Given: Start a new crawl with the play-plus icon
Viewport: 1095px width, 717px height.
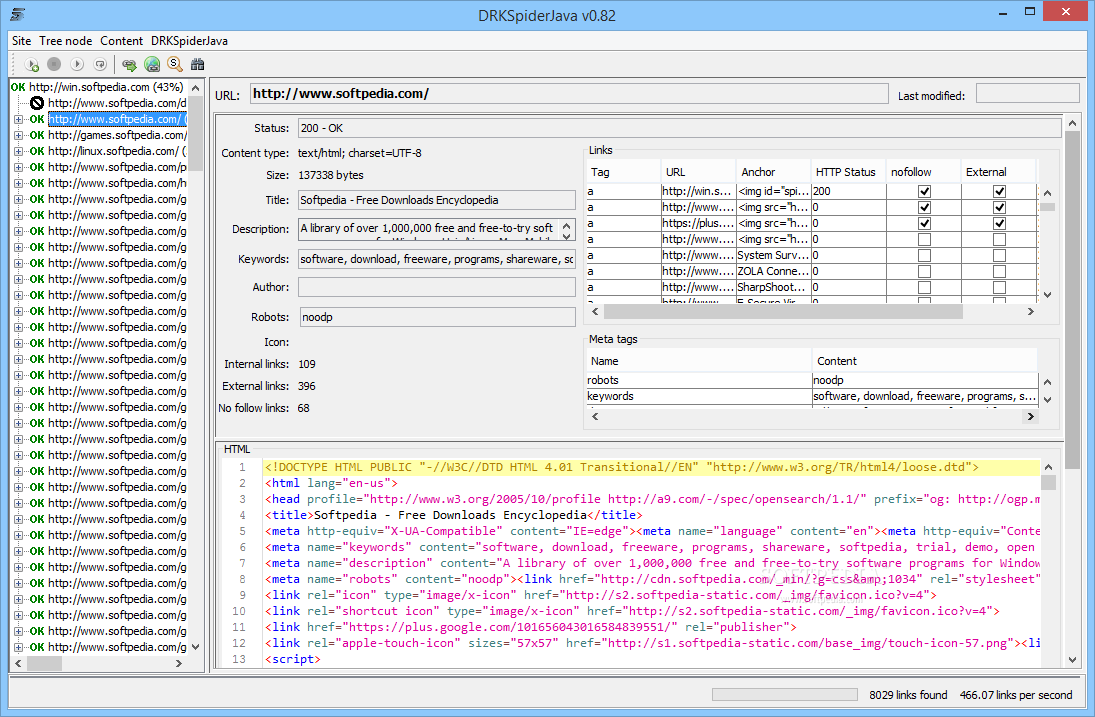Looking at the screenshot, I should pos(31,64).
